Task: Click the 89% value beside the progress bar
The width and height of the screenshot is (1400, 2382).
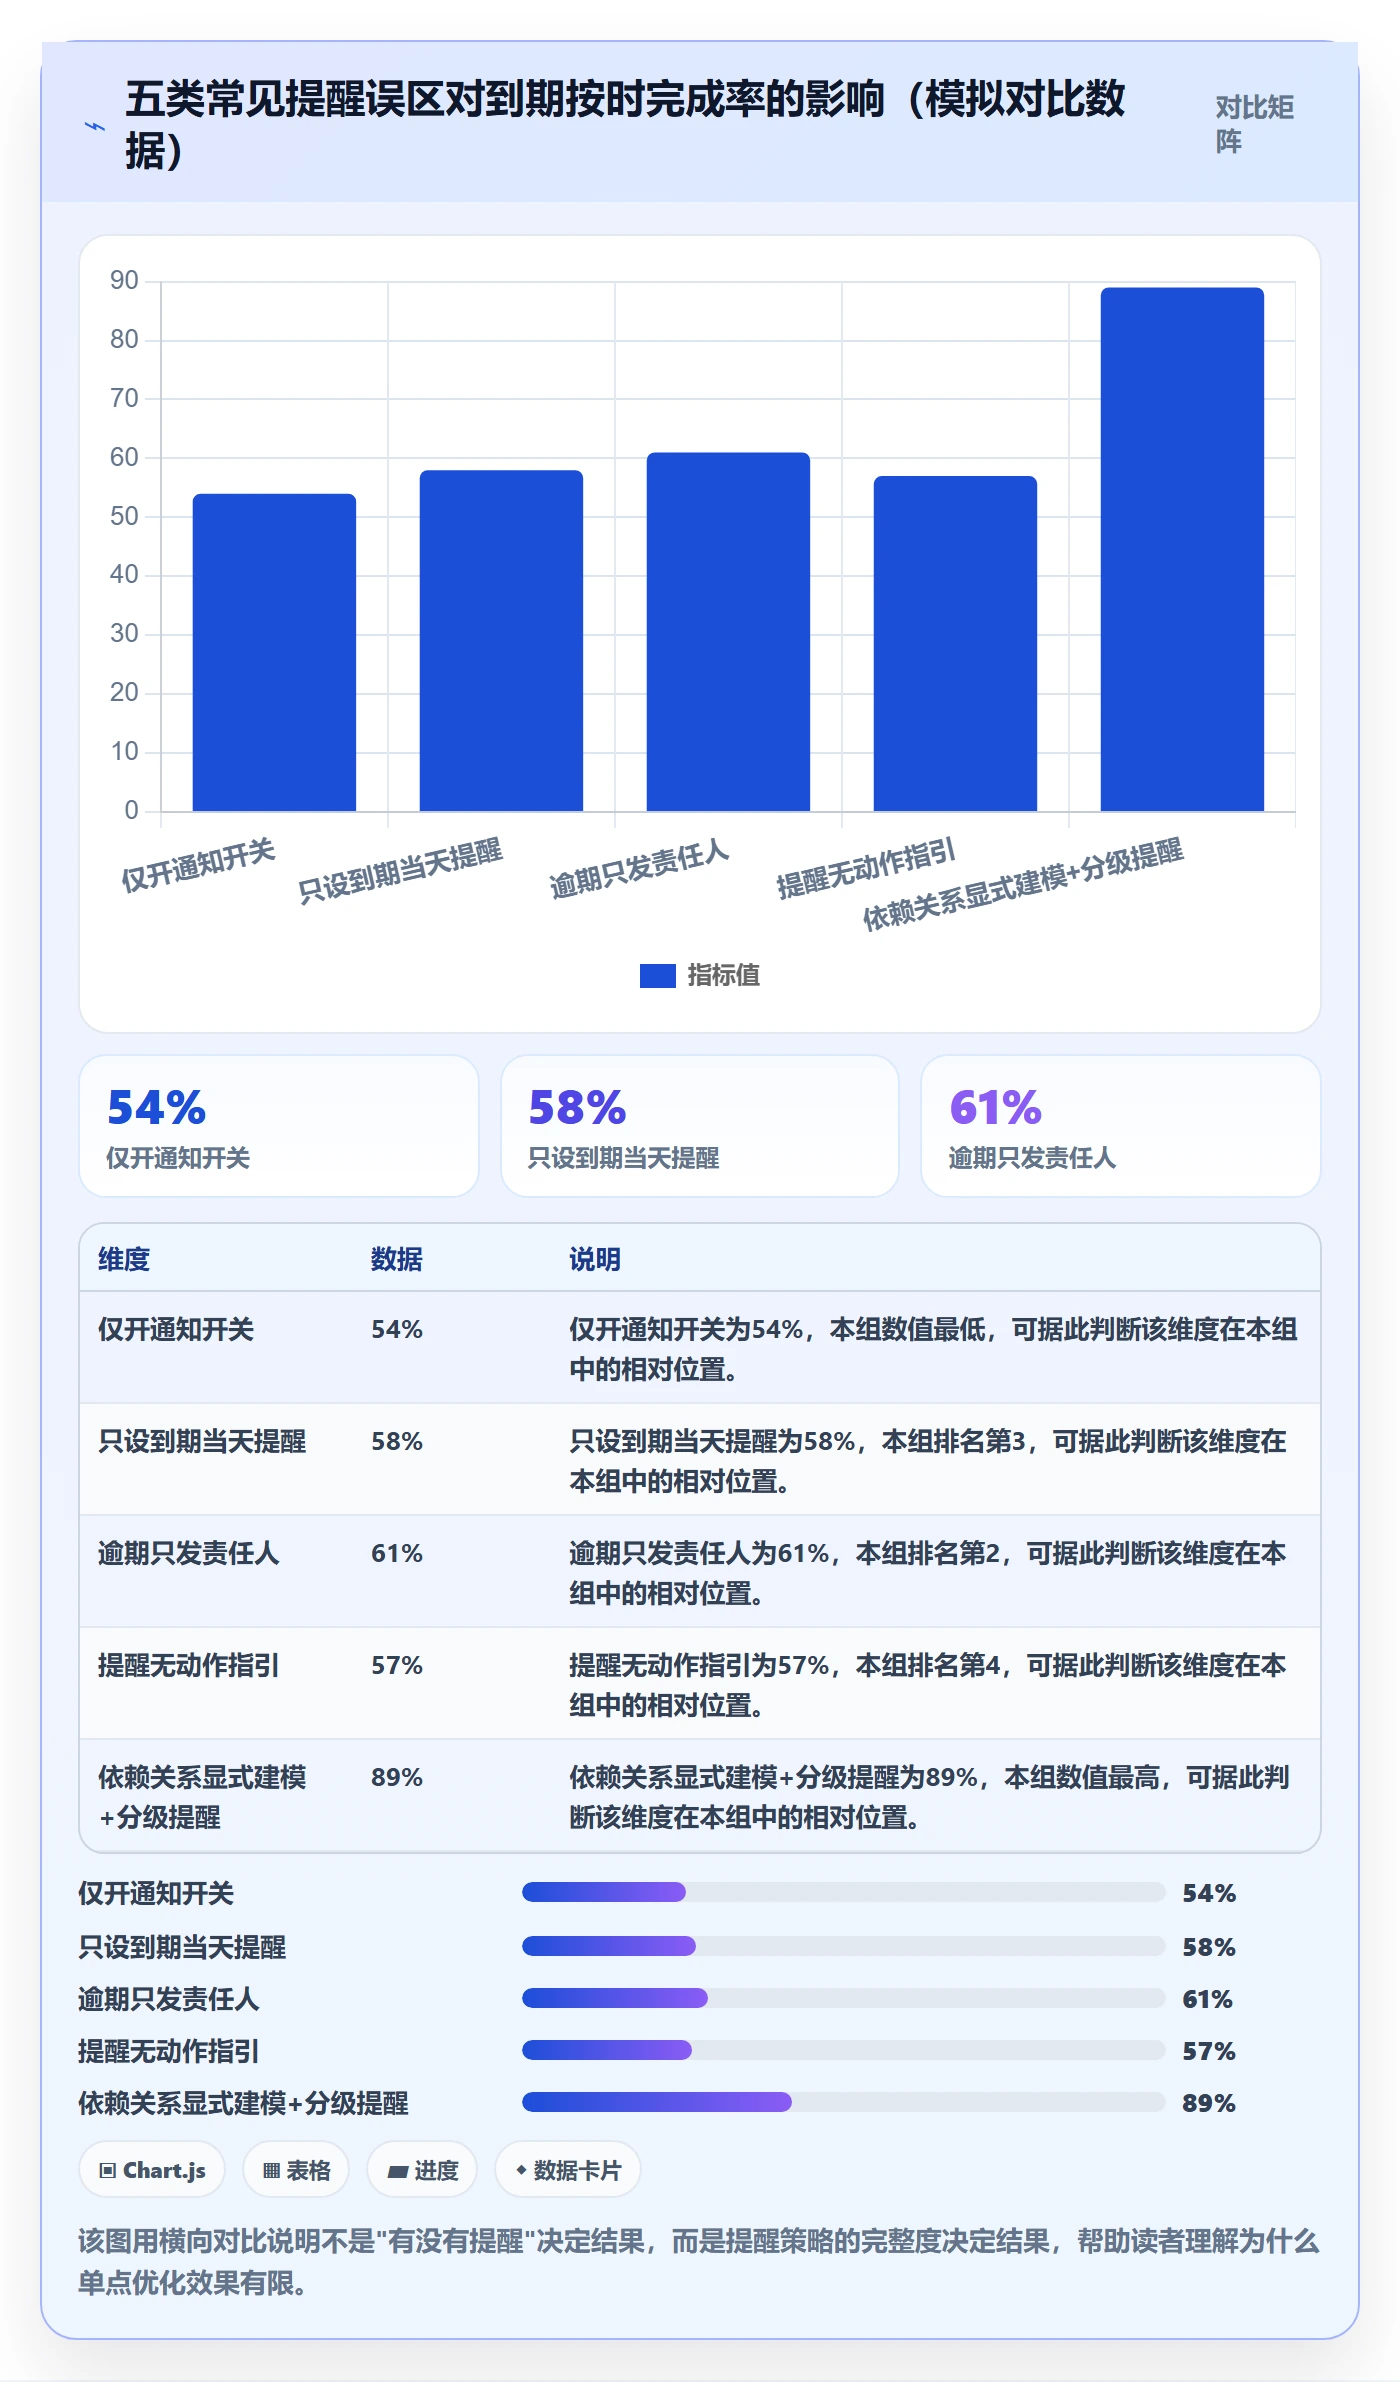Action: [1209, 2103]
